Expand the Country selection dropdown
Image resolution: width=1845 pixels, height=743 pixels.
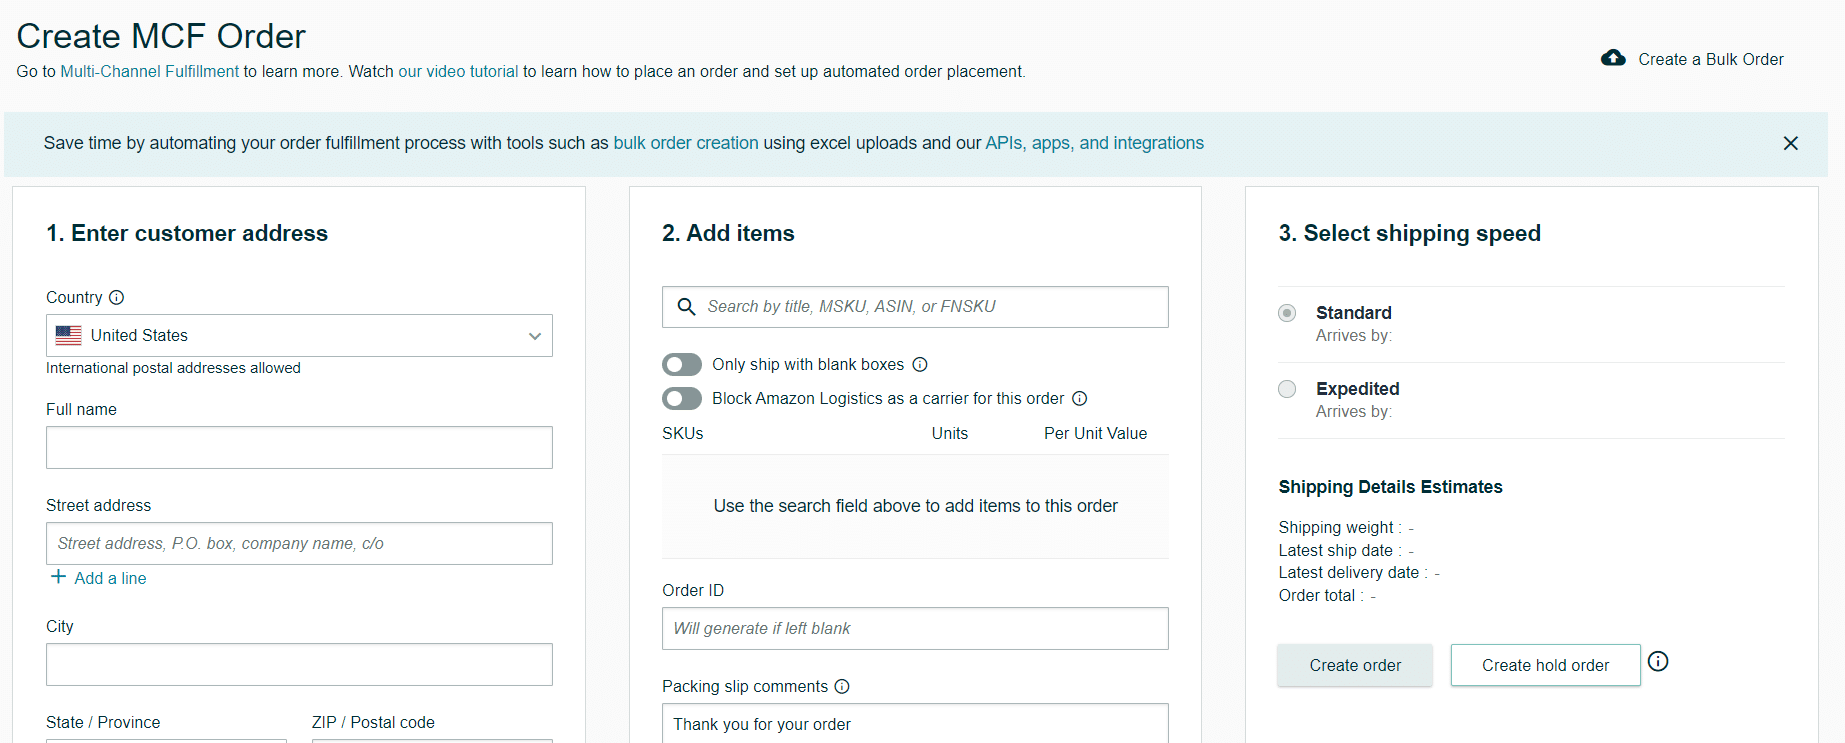point(534,335)
